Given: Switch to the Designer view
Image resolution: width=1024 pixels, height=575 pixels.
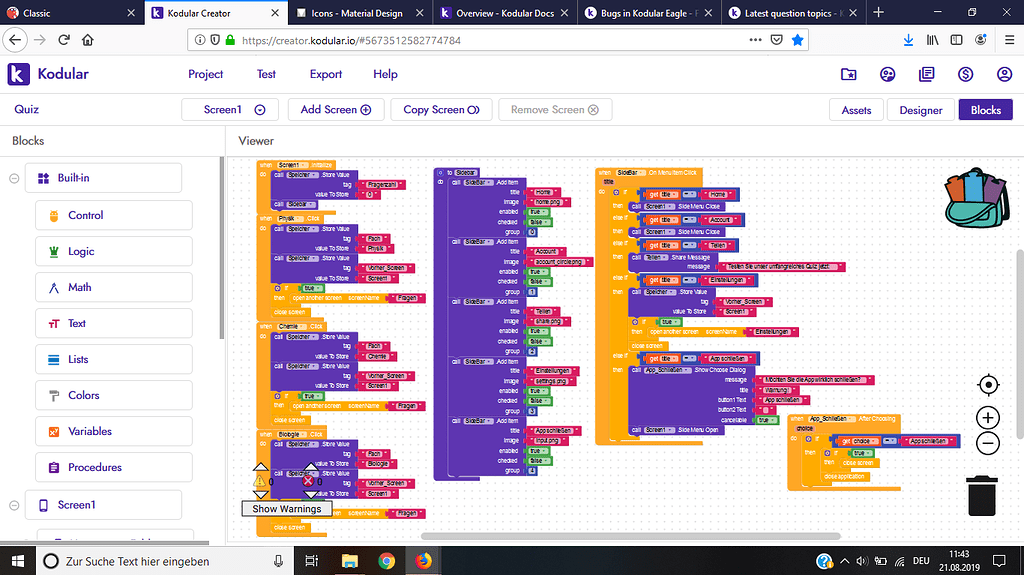Looking at the screenshot, I should click(920, 110).
